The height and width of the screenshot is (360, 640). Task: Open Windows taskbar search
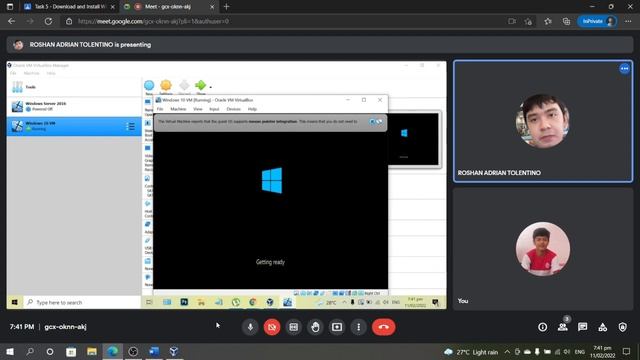30,351
